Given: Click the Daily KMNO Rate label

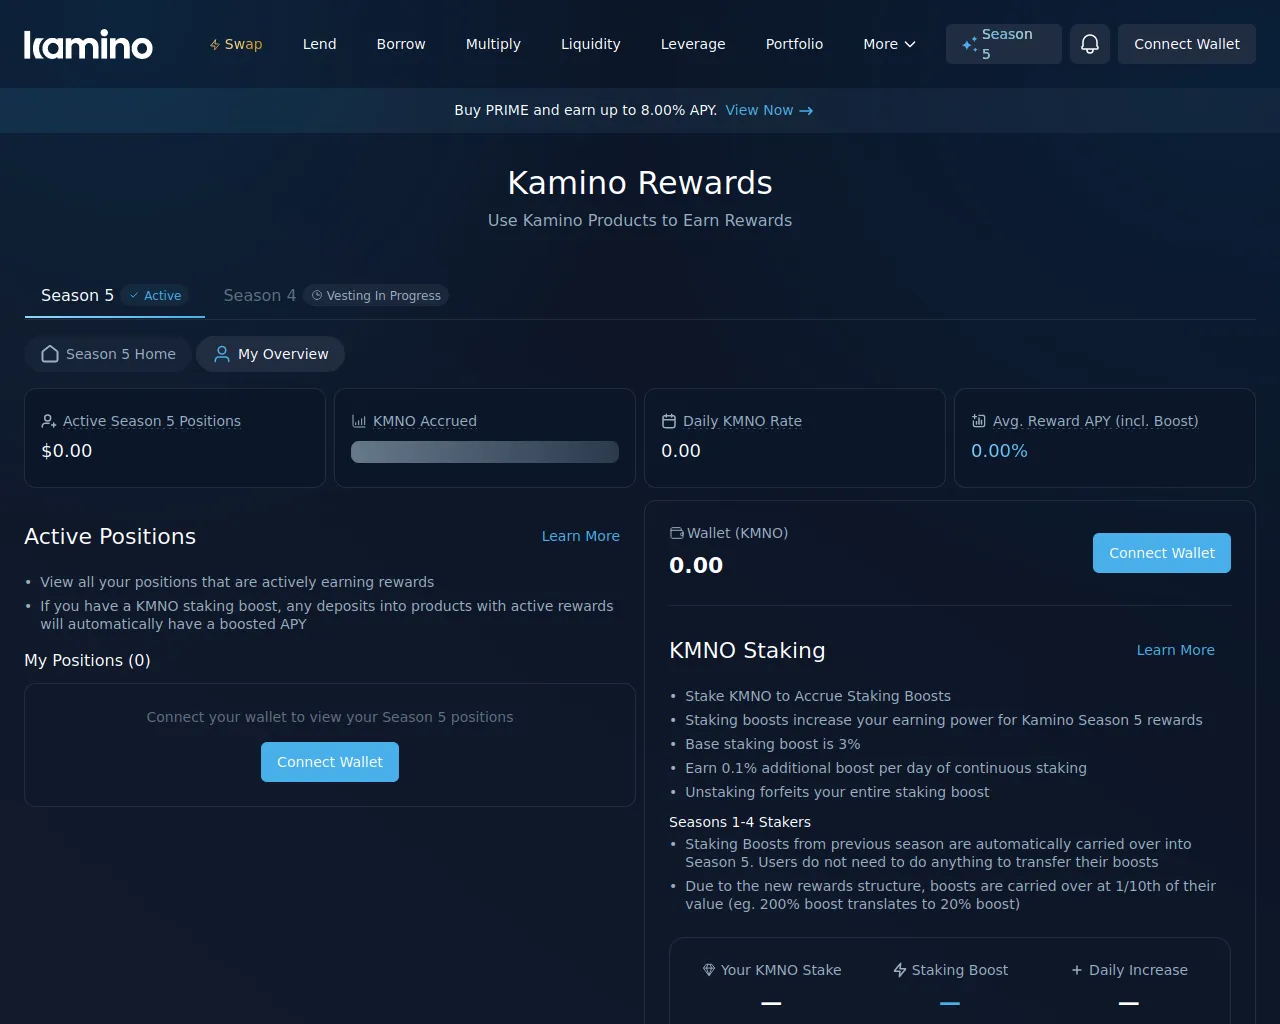Looking at the screenshot, I should (742, 421).
